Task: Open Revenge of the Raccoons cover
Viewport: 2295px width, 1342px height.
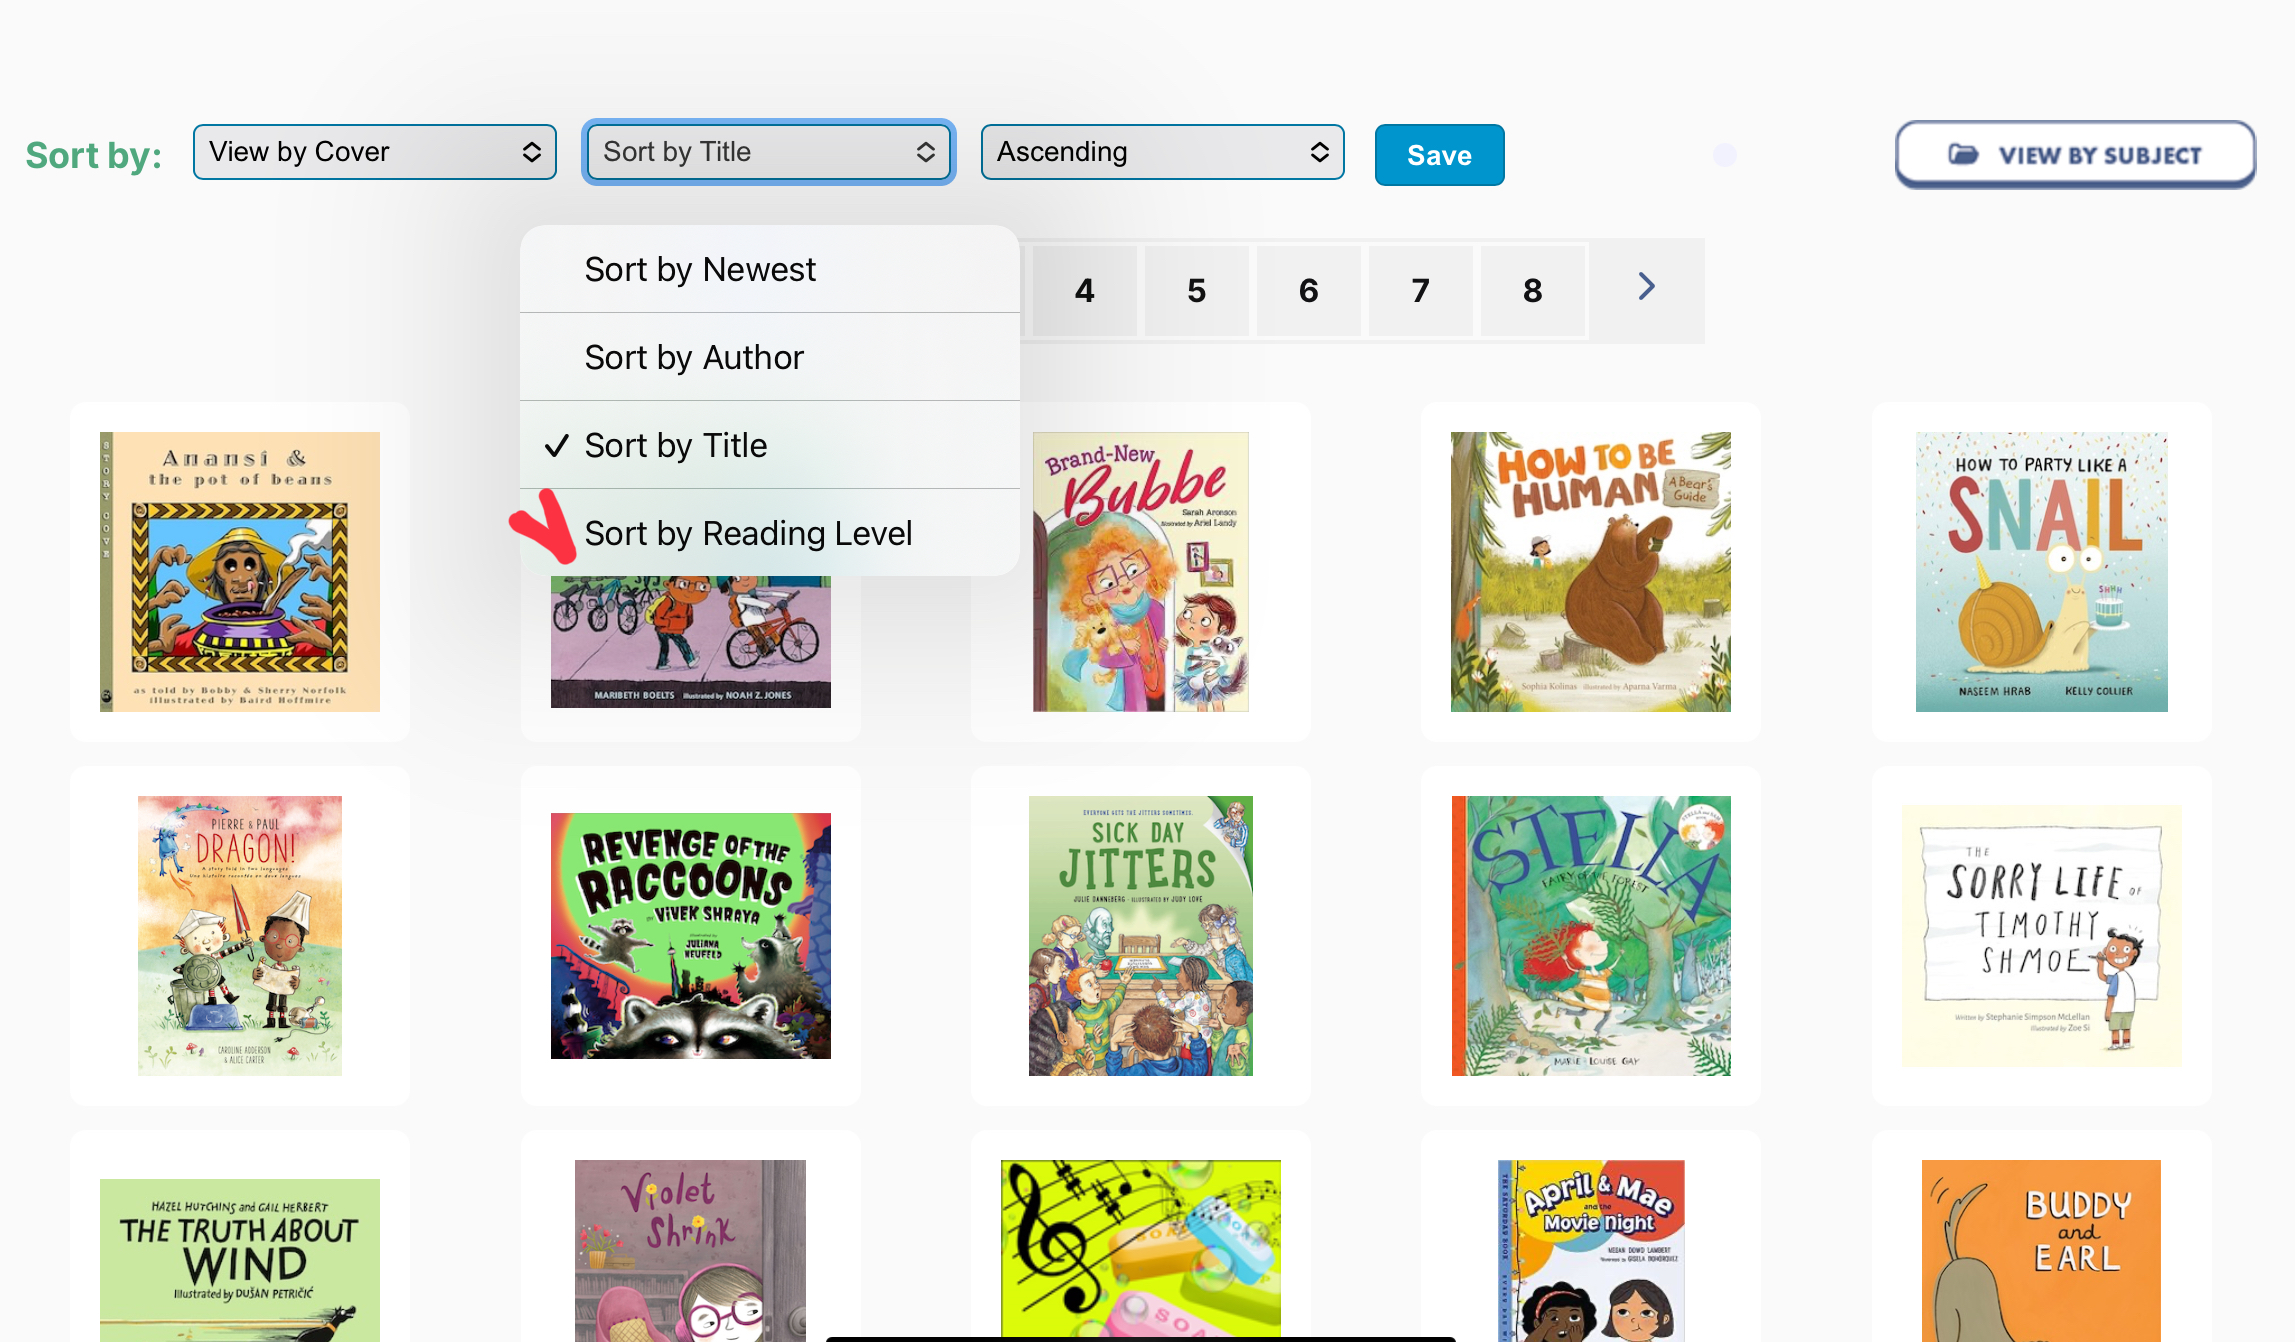Action: pyautogui.click(x=690, y=936)
